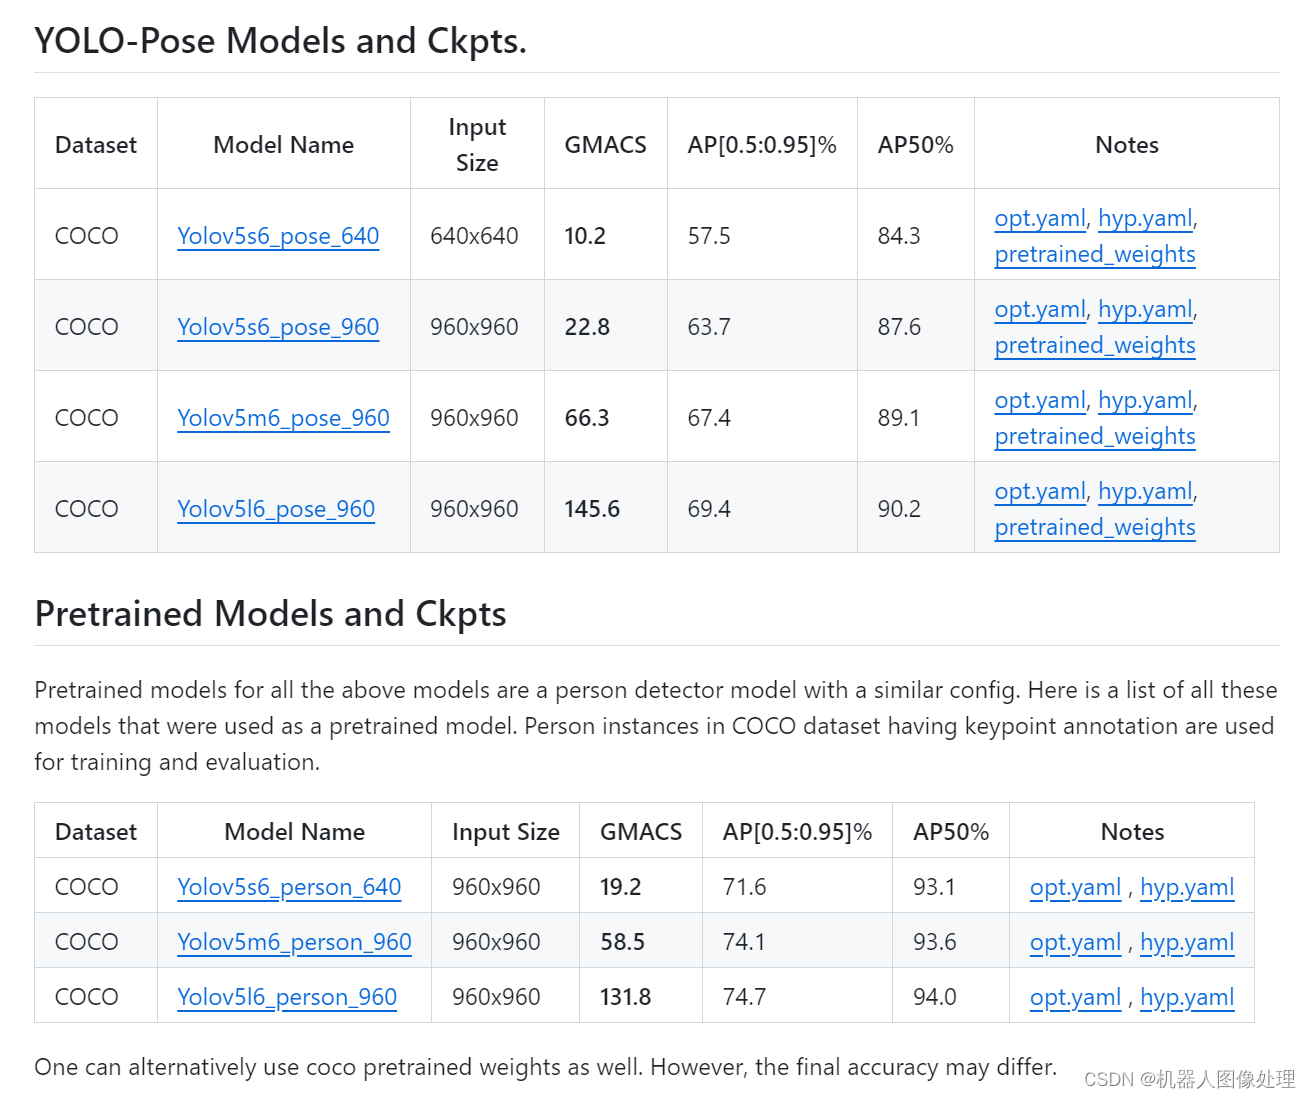The width and height of the screenshot is (1311, 1099).
Task: Open the Yolov5s6_person_640 model link
Action: click(x=289, y=887)
